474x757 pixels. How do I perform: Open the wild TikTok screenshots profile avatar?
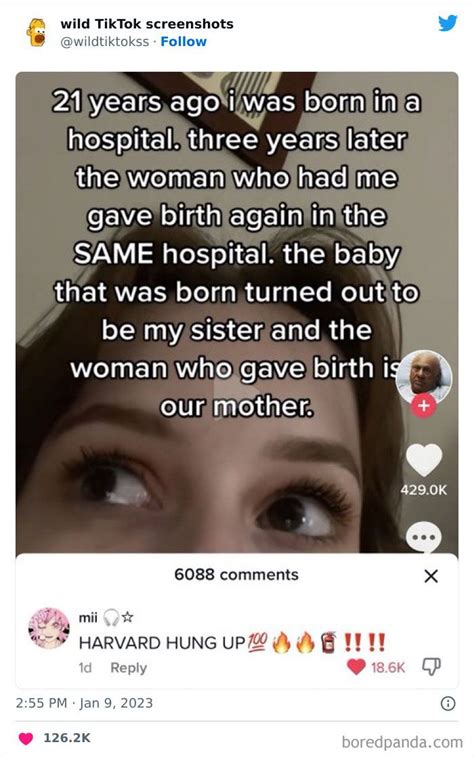click(x=37, y=32)
